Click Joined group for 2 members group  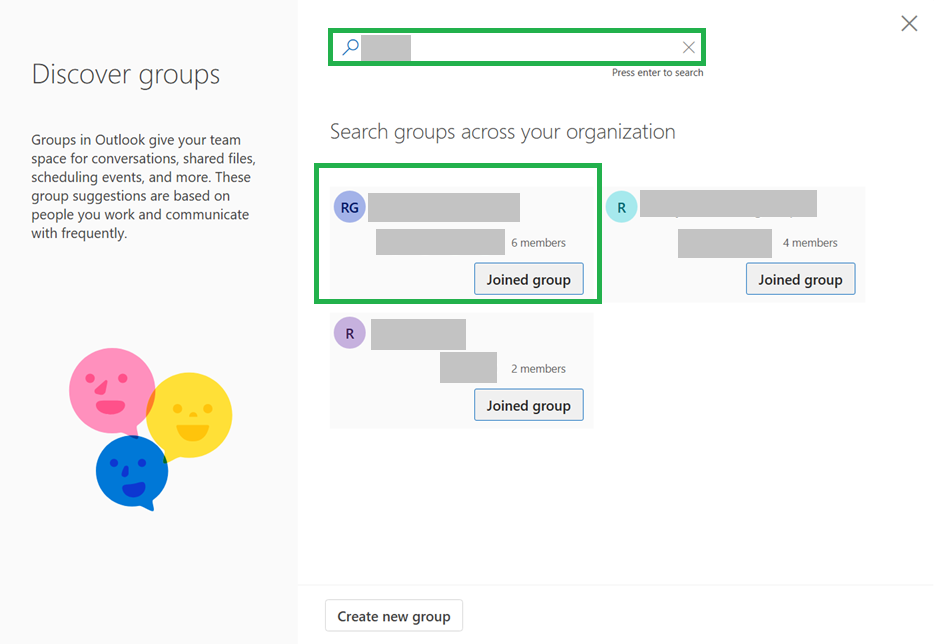(x=528, y=405)
